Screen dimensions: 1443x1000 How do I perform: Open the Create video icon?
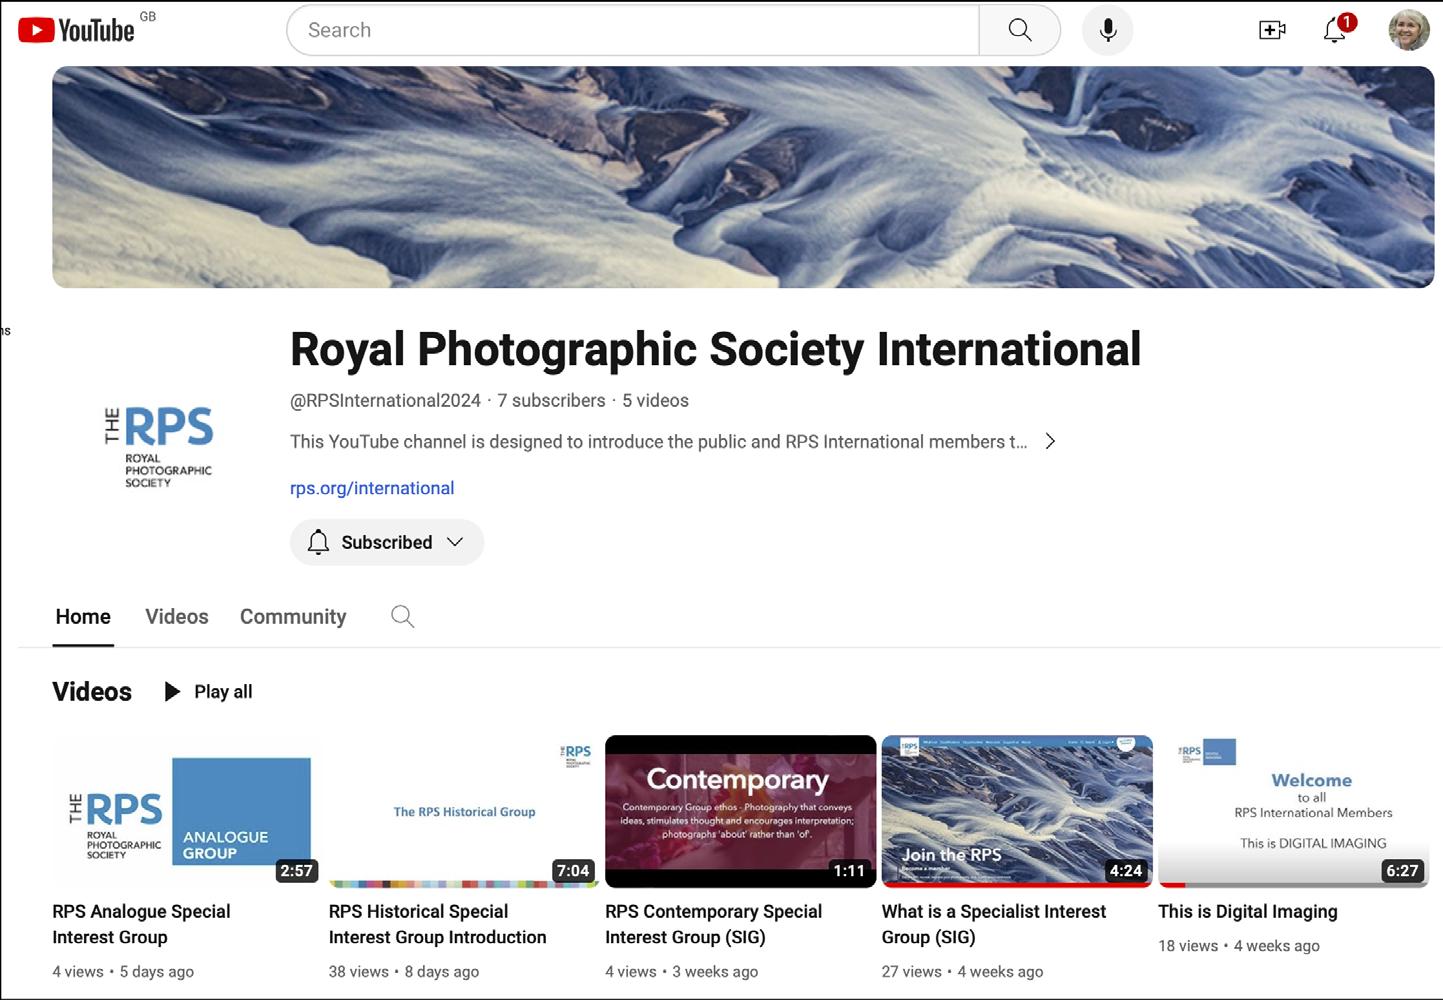[1272, 30]
